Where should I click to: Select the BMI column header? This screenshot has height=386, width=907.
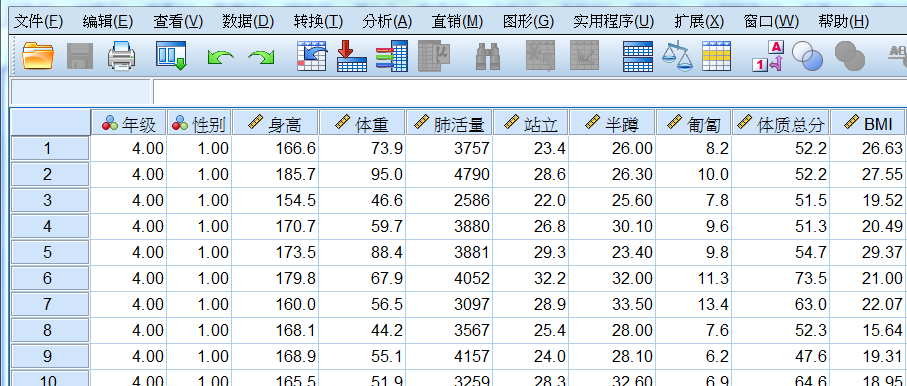[x=868, y=123]
